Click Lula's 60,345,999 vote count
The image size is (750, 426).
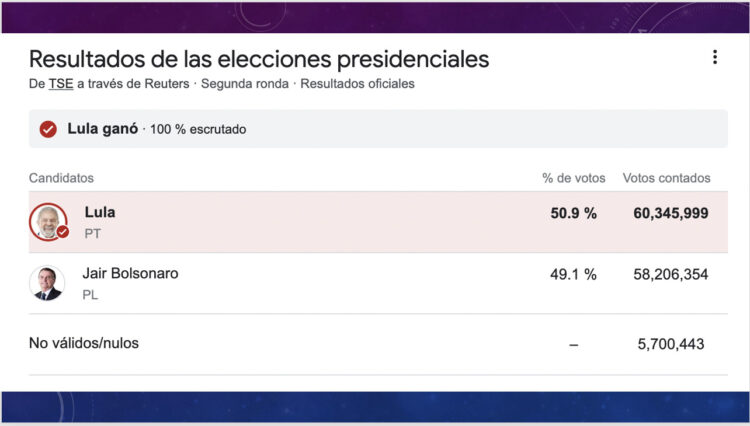coord(671,213)
